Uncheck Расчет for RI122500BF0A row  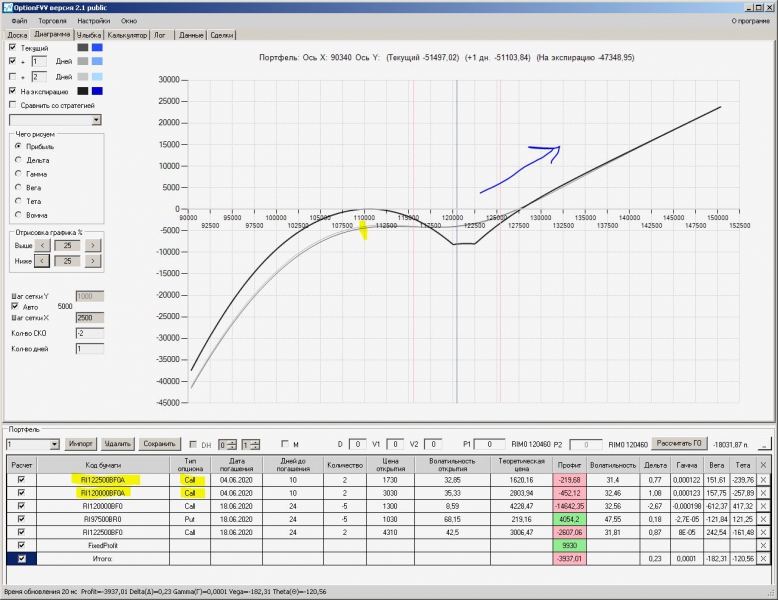(21, 480)
